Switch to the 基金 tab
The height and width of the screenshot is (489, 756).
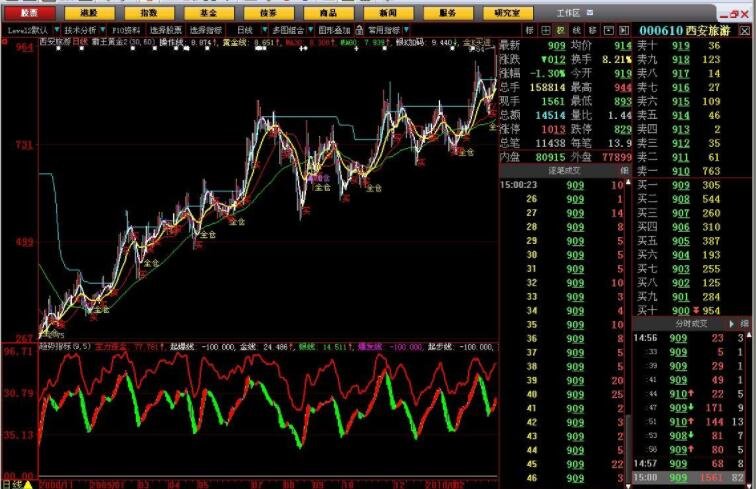209,13
